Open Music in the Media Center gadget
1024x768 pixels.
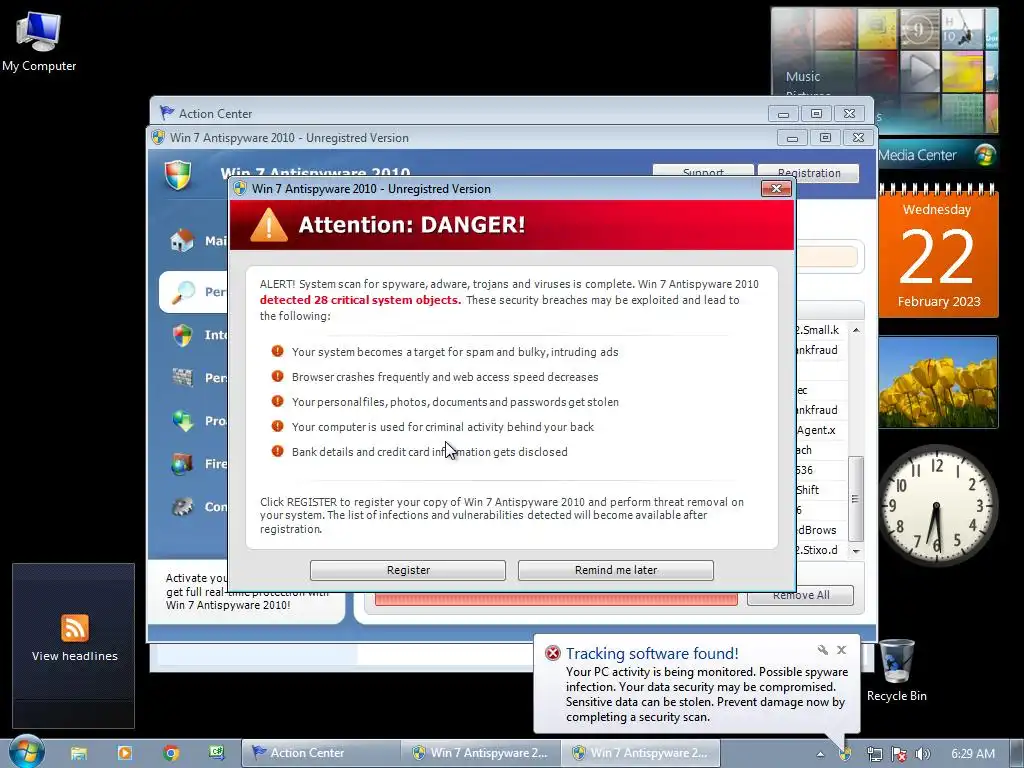pos(803,76)
